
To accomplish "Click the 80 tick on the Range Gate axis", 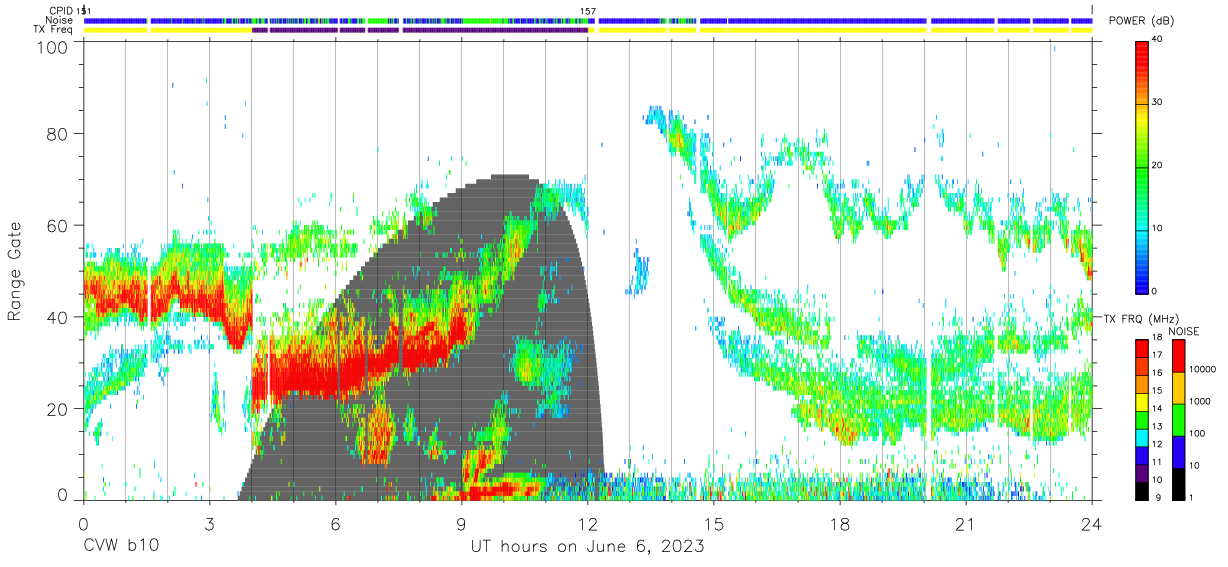I will [x=58, y=135].
